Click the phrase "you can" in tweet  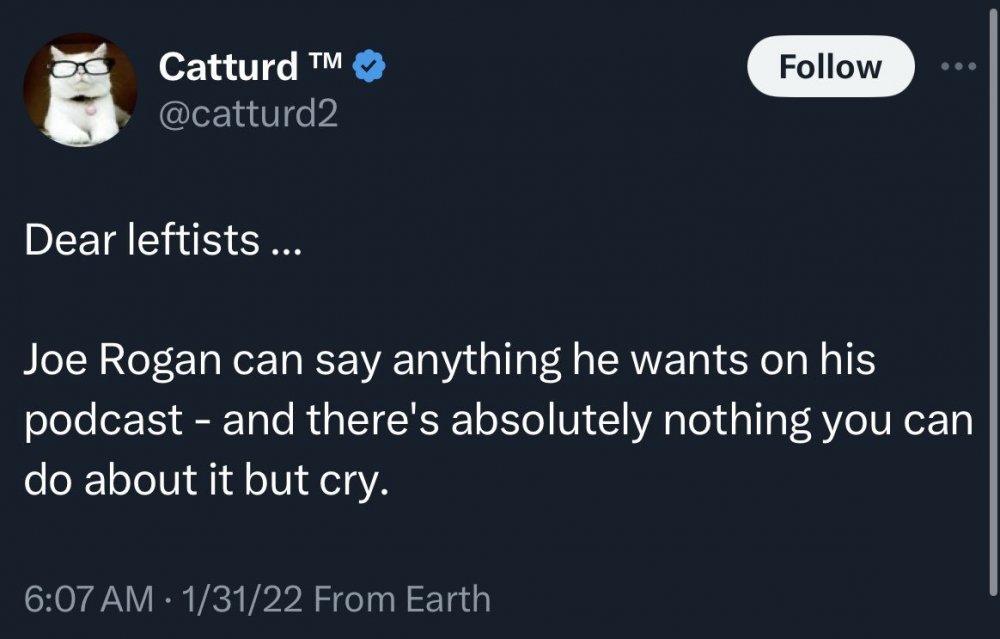click(896, 421)
